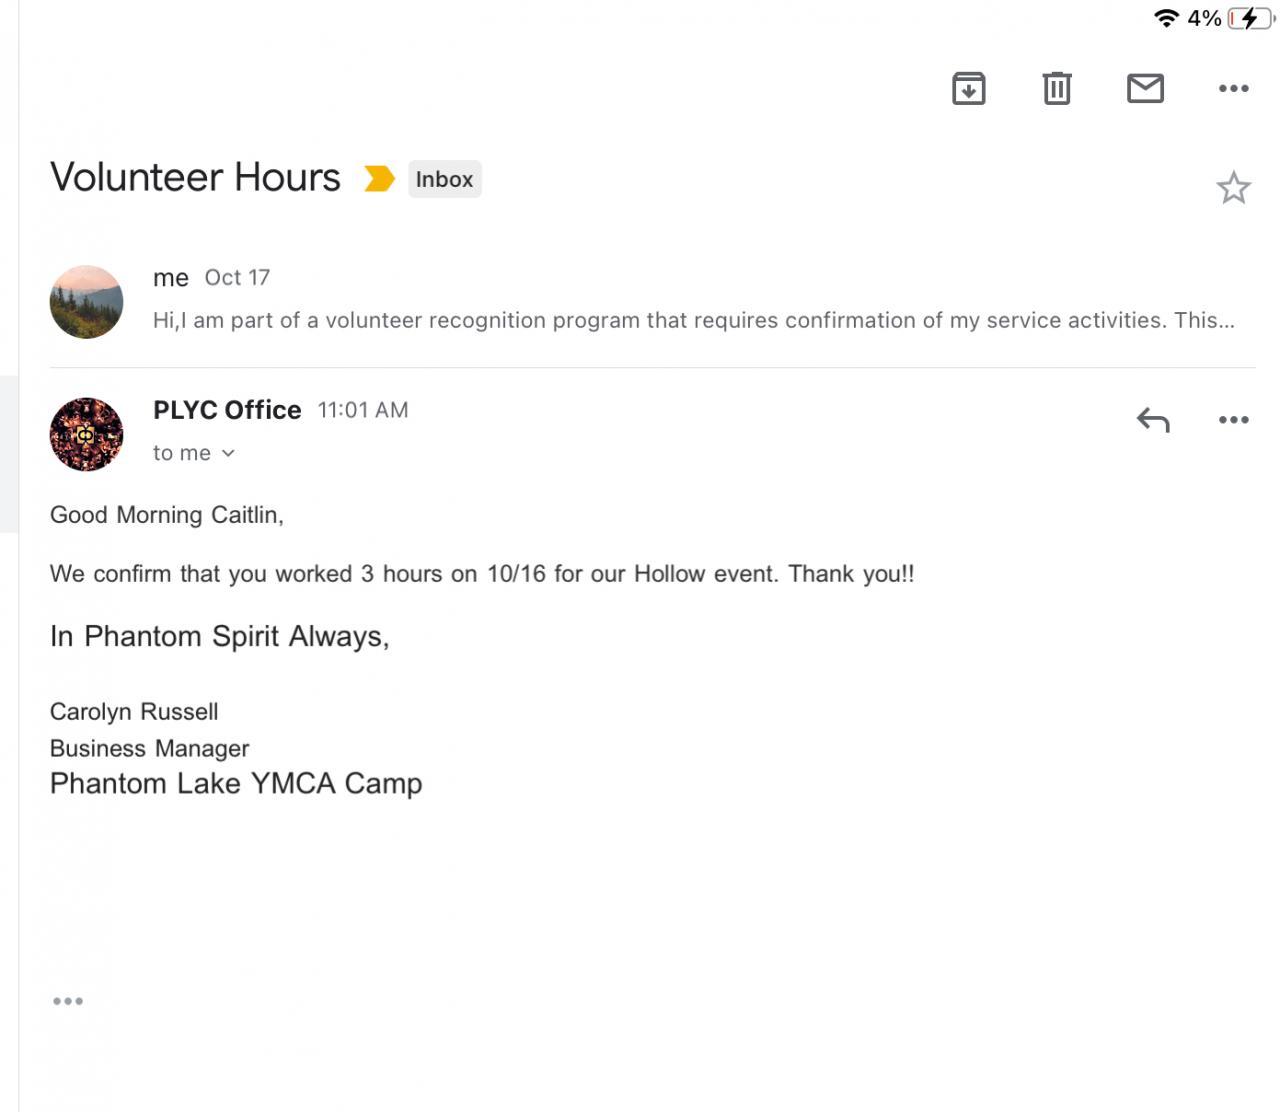Screen dimensions: 1280x1112
Task: Reply to PLYC Office message
Action: (x=1153, y=420)
